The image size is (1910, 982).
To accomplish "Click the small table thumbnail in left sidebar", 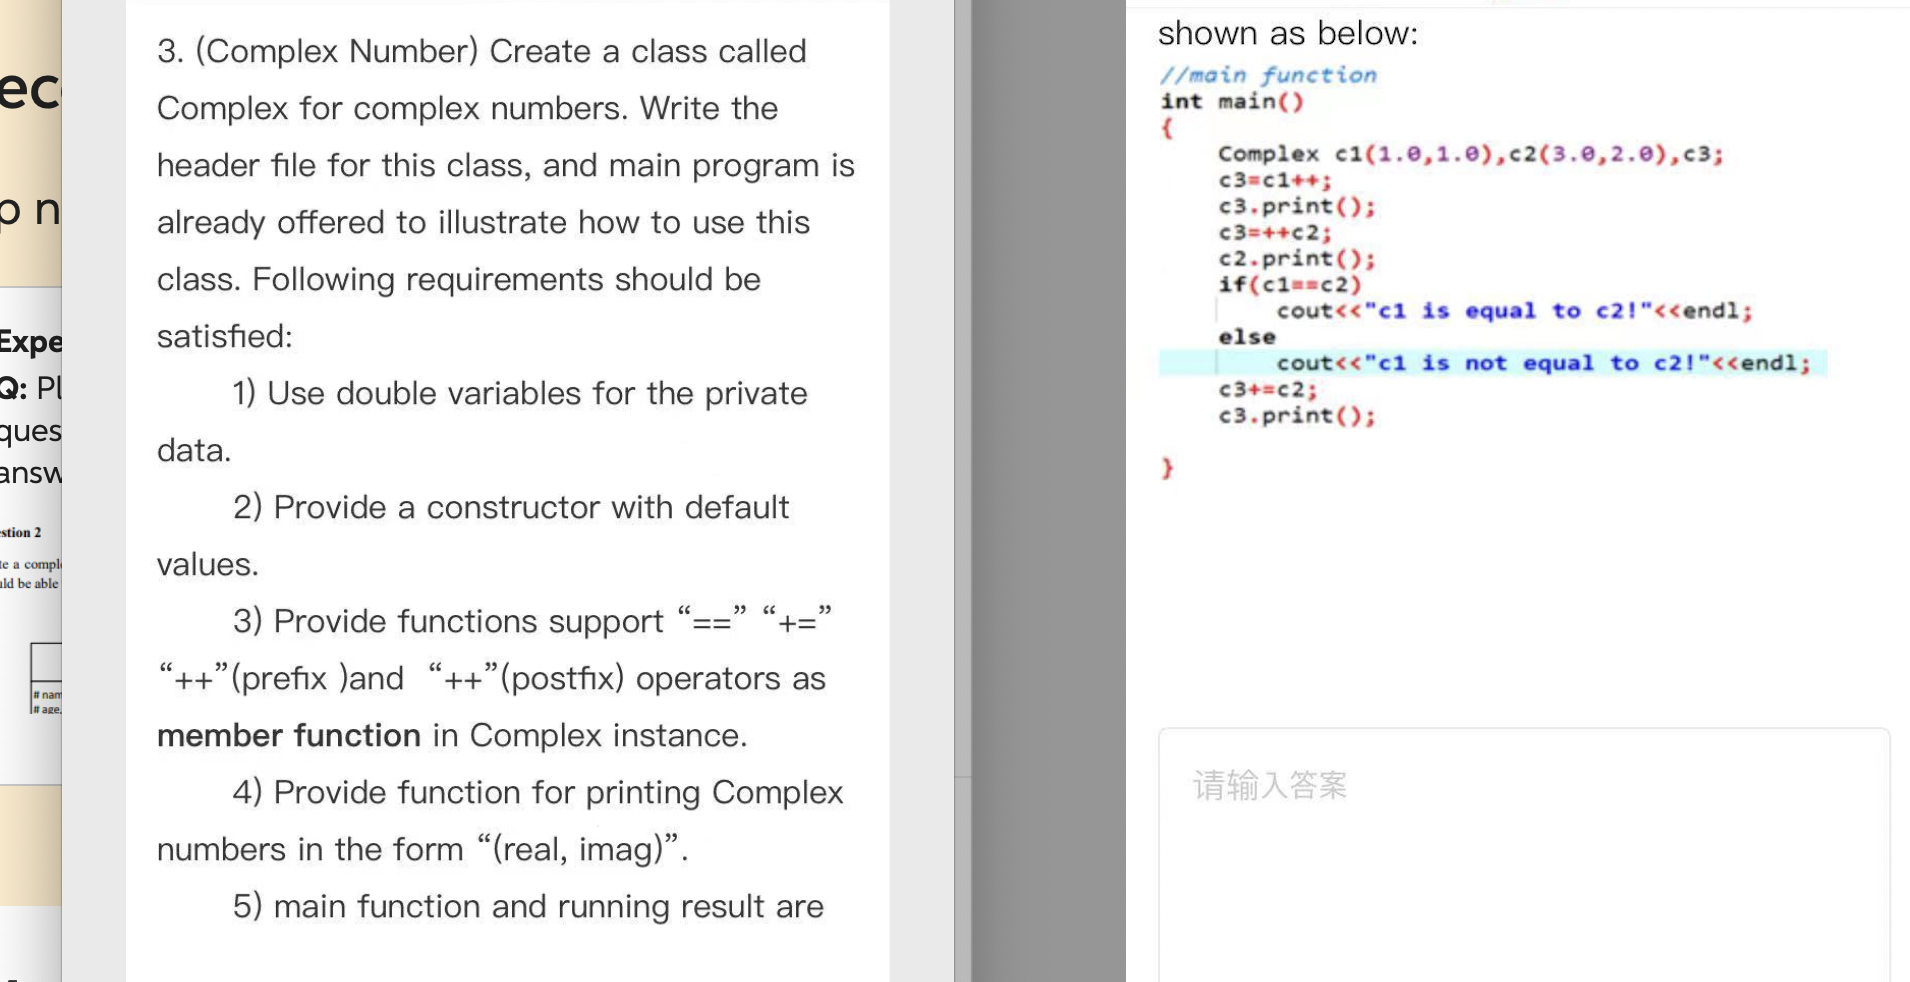I will 47,678.
